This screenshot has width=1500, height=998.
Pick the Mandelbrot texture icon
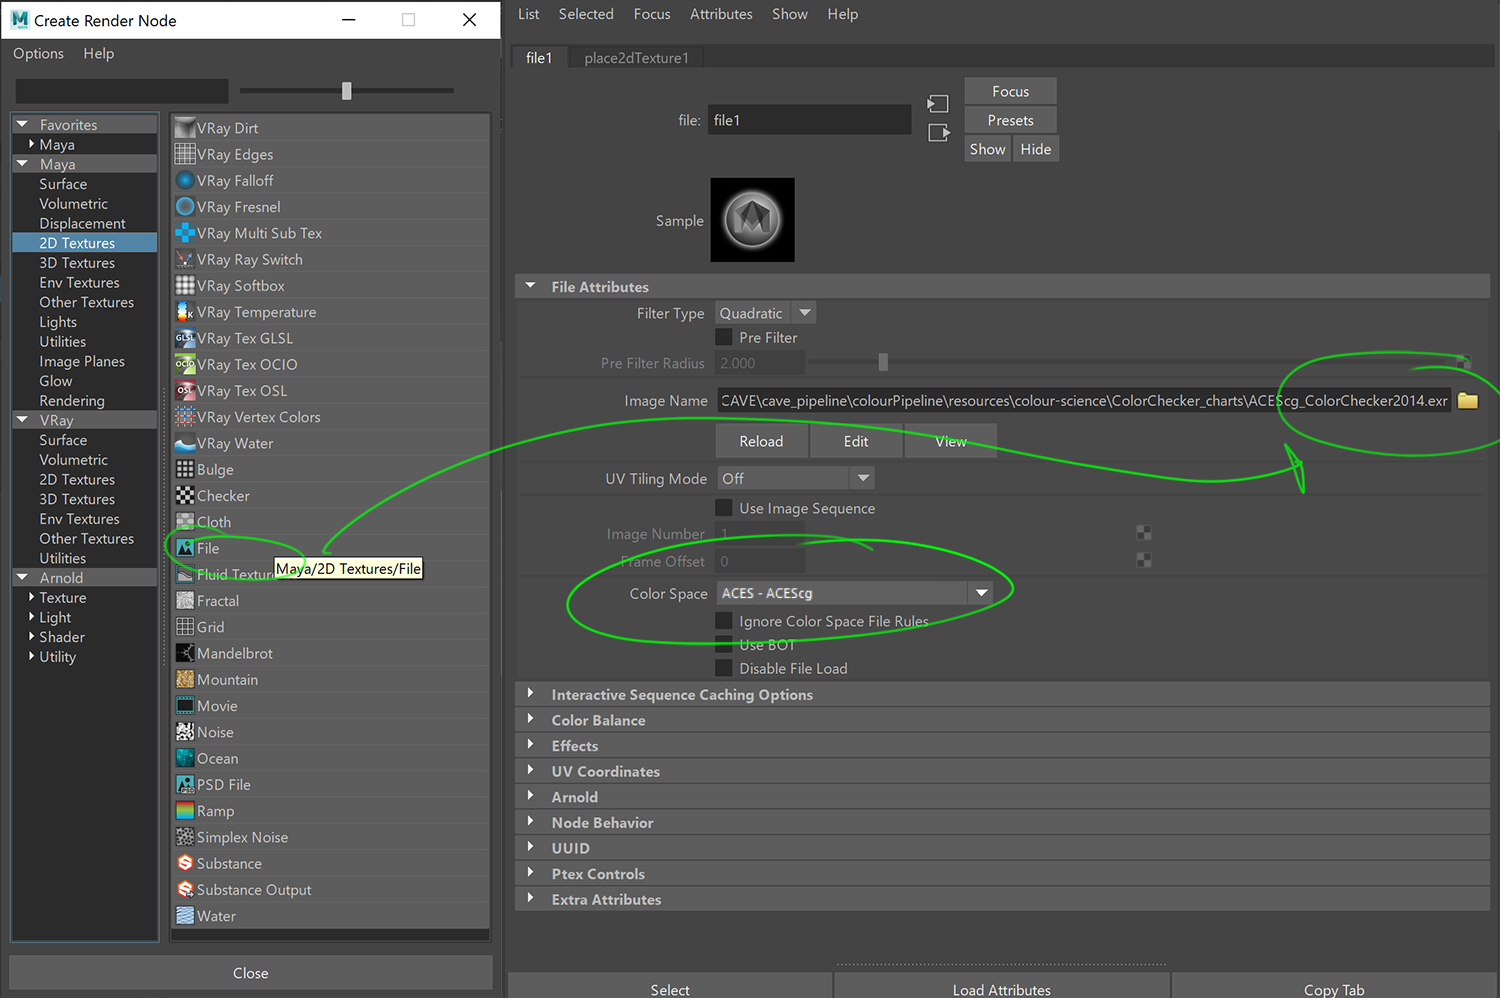tap(185, 653)
